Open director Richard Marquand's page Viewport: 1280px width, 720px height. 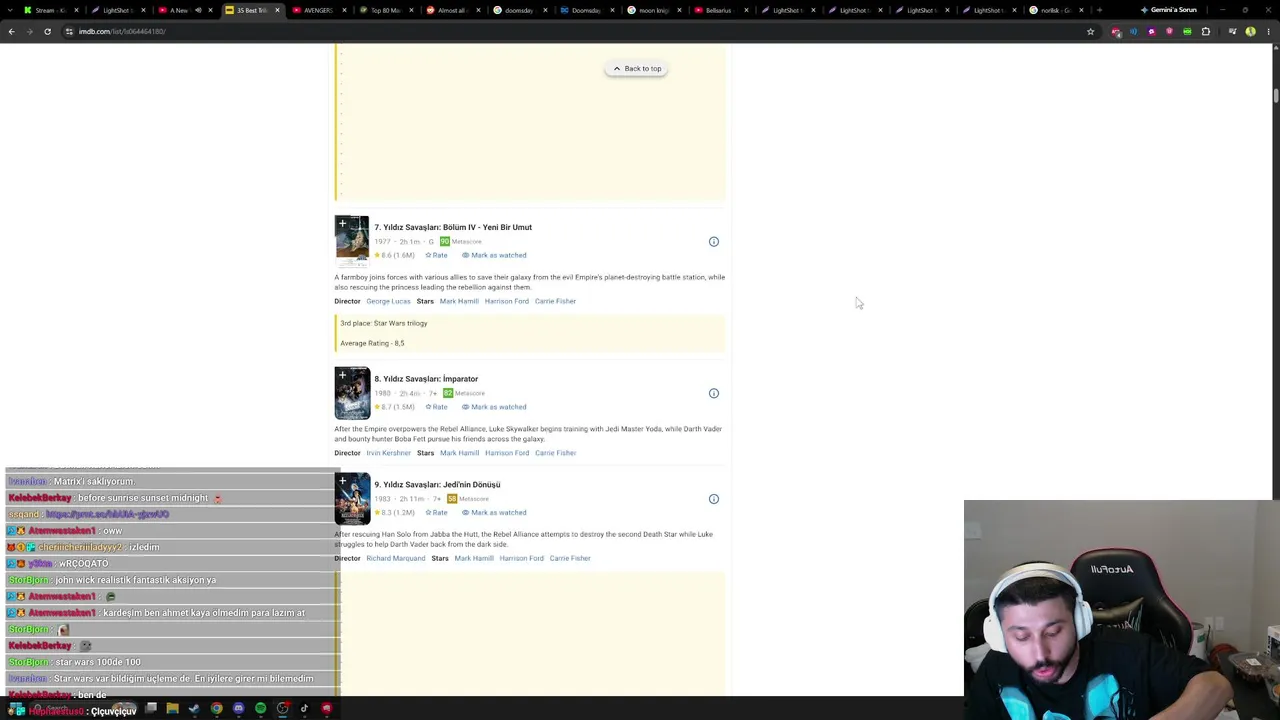395,558
